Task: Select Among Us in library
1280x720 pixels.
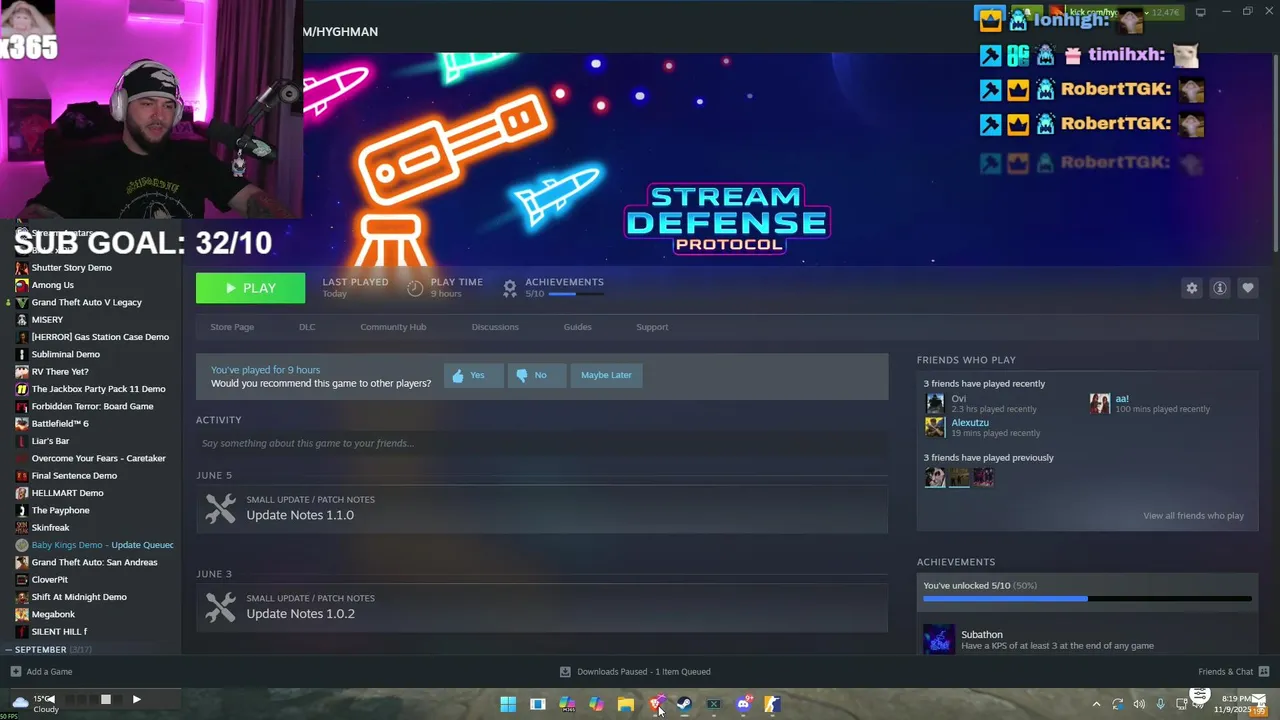Action: tap(52, 285)
